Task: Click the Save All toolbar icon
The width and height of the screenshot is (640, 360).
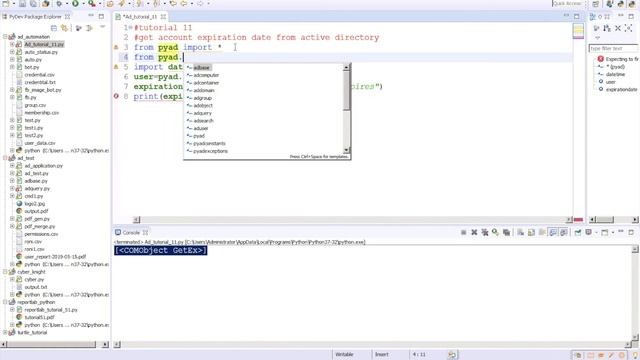Action: click(x=33, y=4)
